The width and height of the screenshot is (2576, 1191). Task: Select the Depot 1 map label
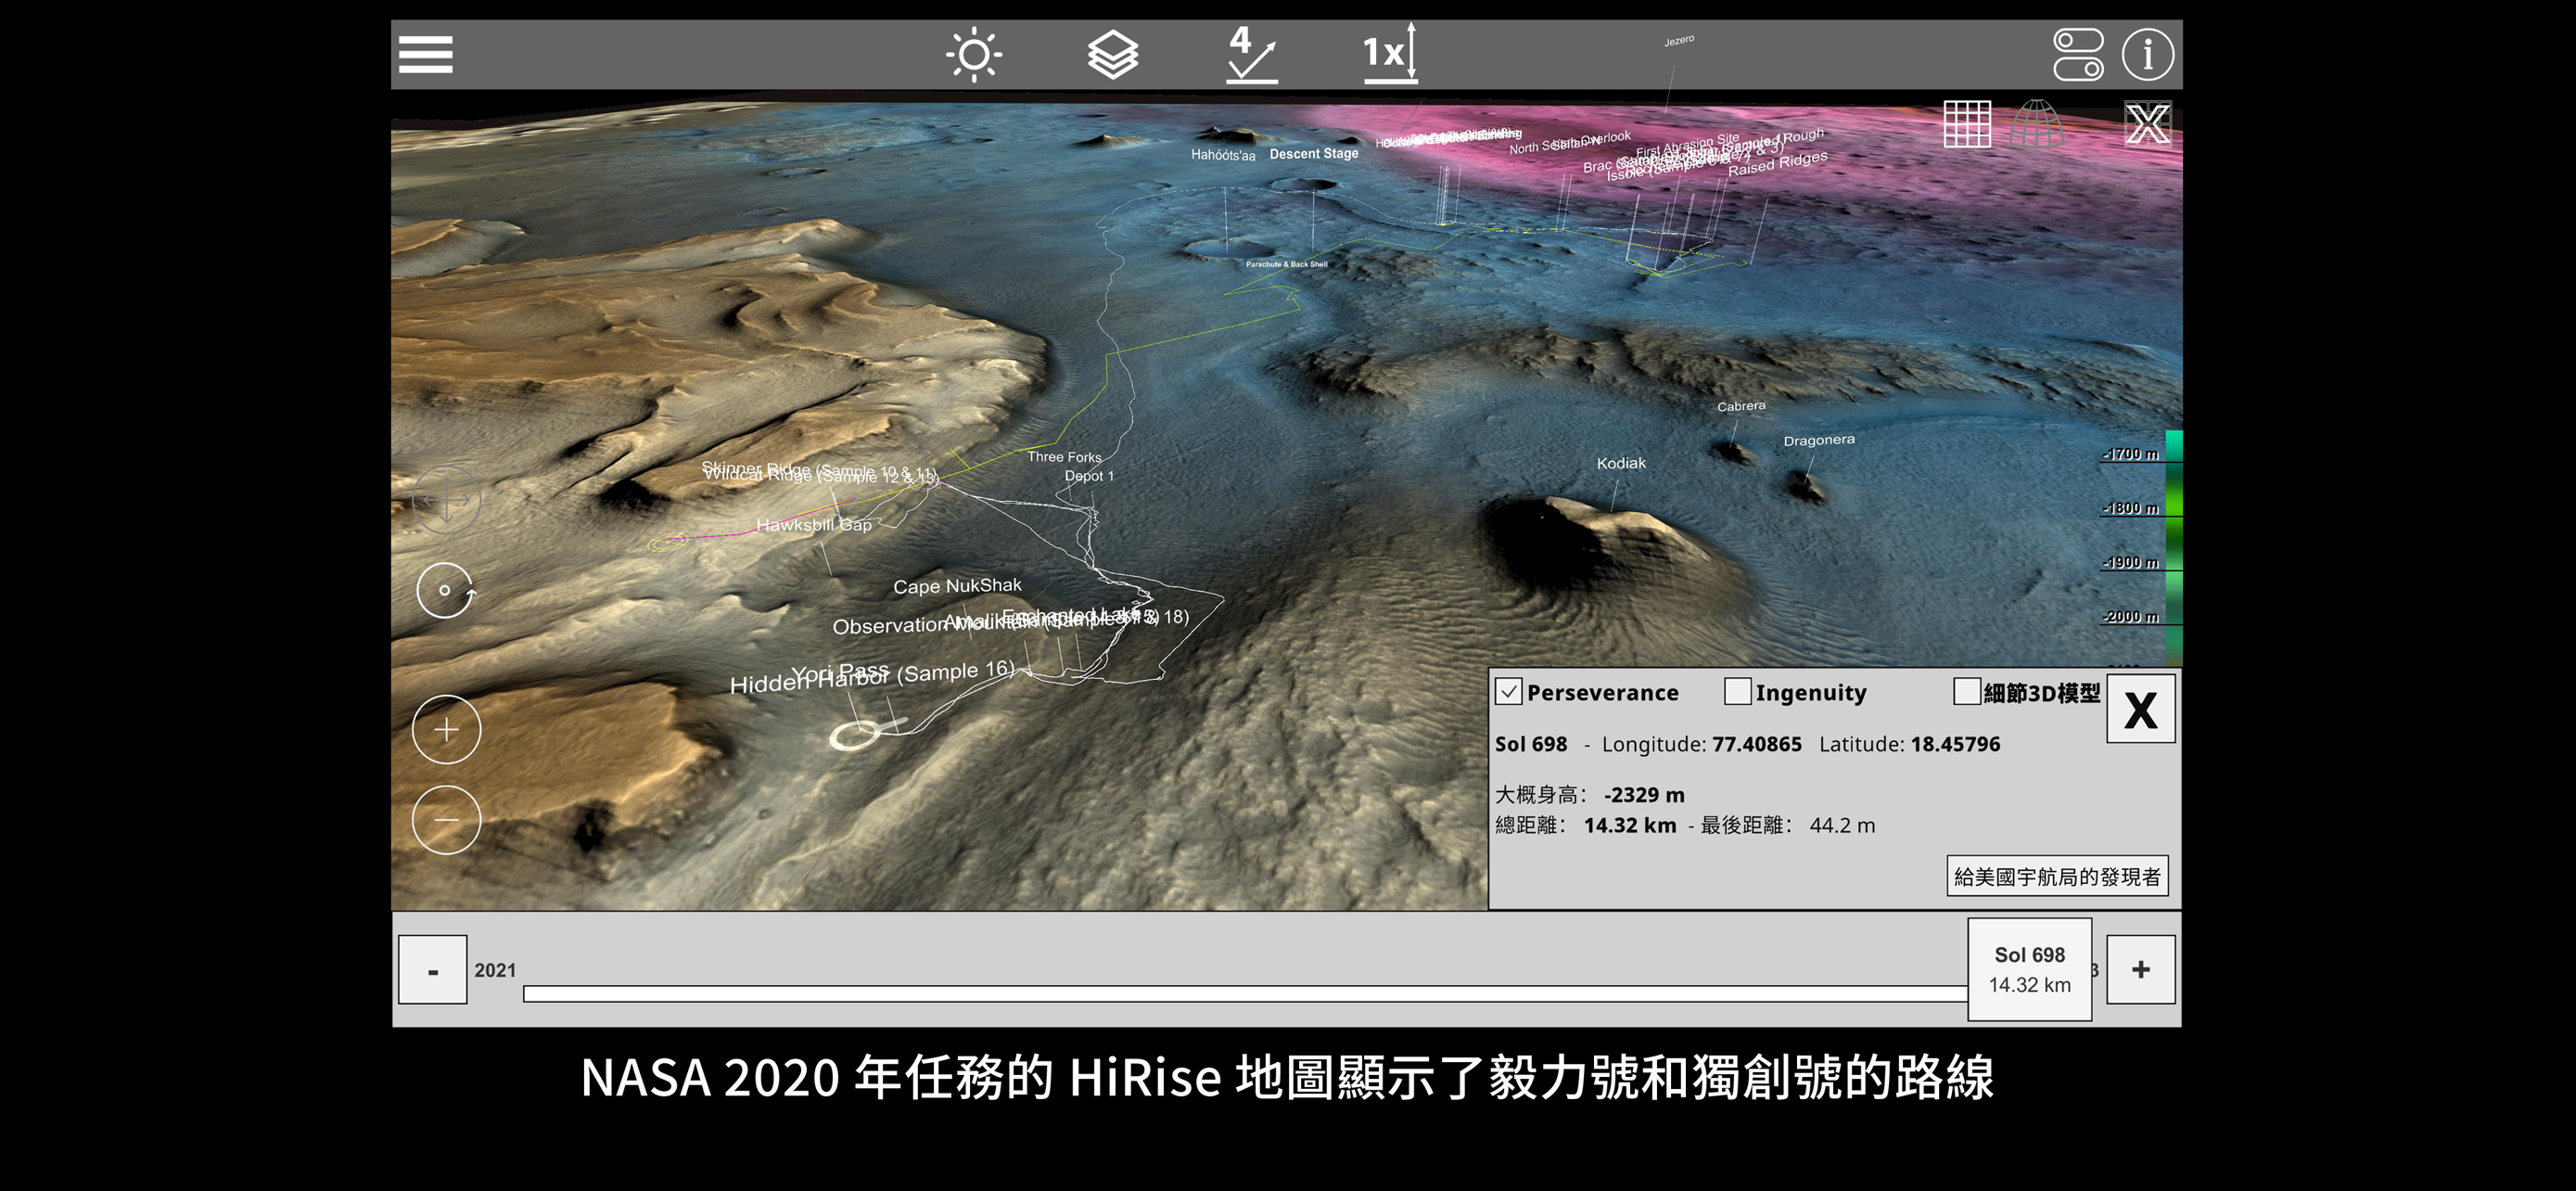1088,476
